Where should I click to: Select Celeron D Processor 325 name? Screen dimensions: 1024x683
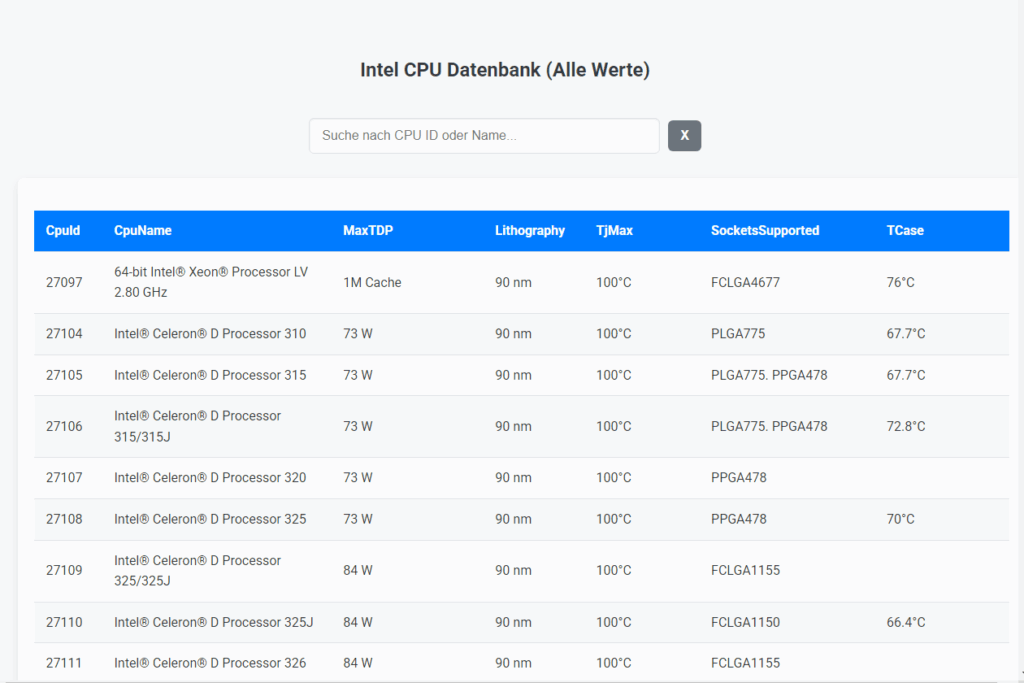click(210, 519)
